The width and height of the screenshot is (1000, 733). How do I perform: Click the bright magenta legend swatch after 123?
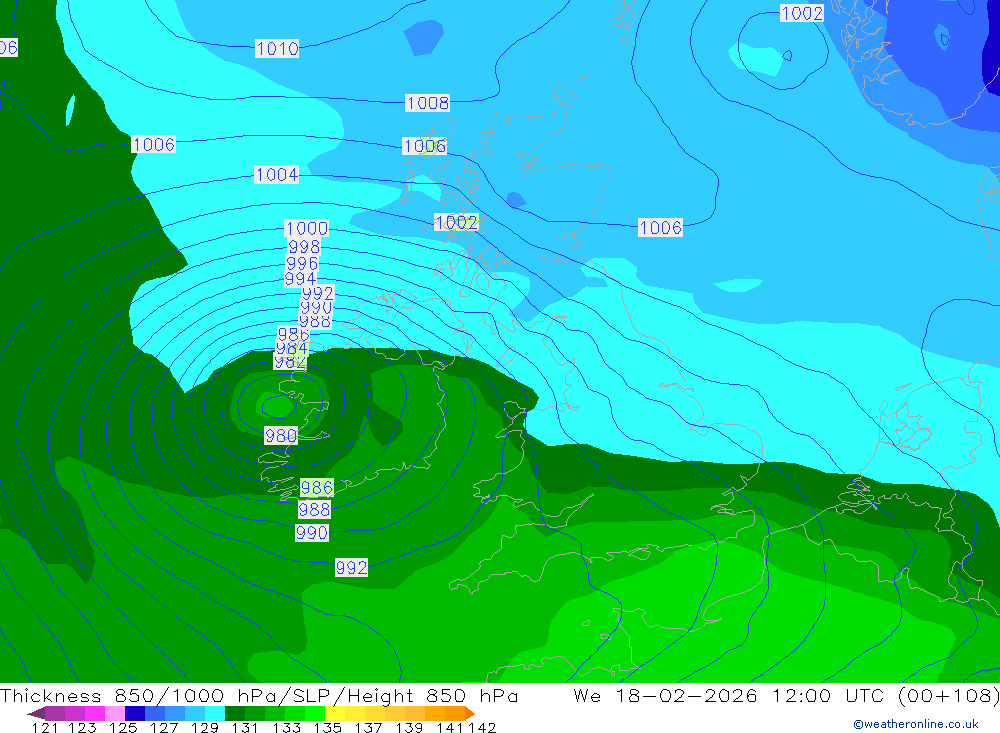point(95,713)
